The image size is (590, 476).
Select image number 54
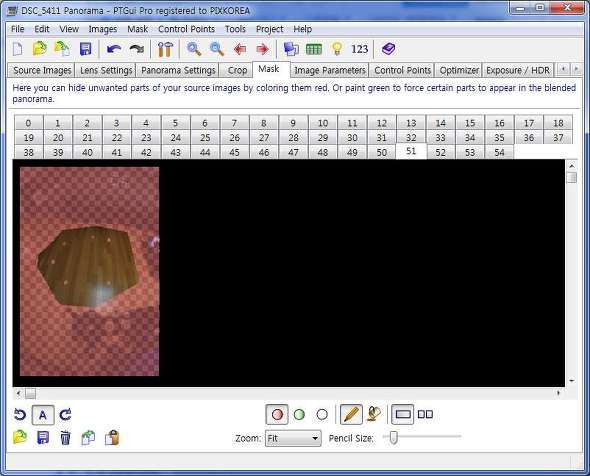[x=499, y=152]
